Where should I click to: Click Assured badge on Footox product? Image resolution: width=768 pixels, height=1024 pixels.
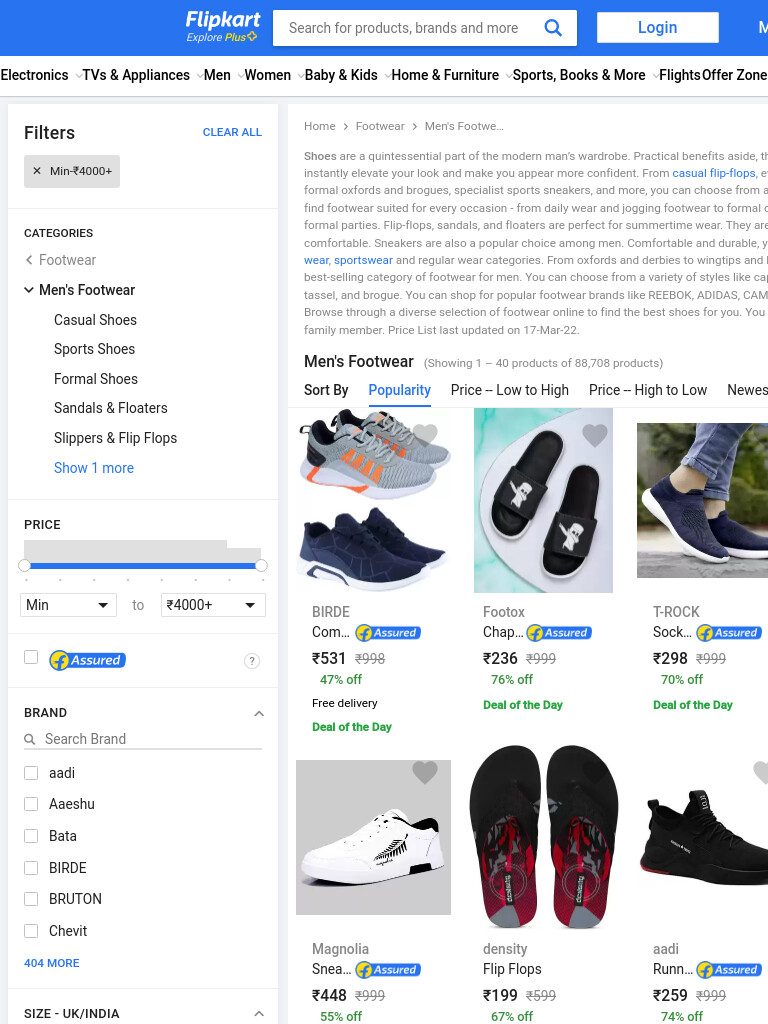tap(559, 633)
